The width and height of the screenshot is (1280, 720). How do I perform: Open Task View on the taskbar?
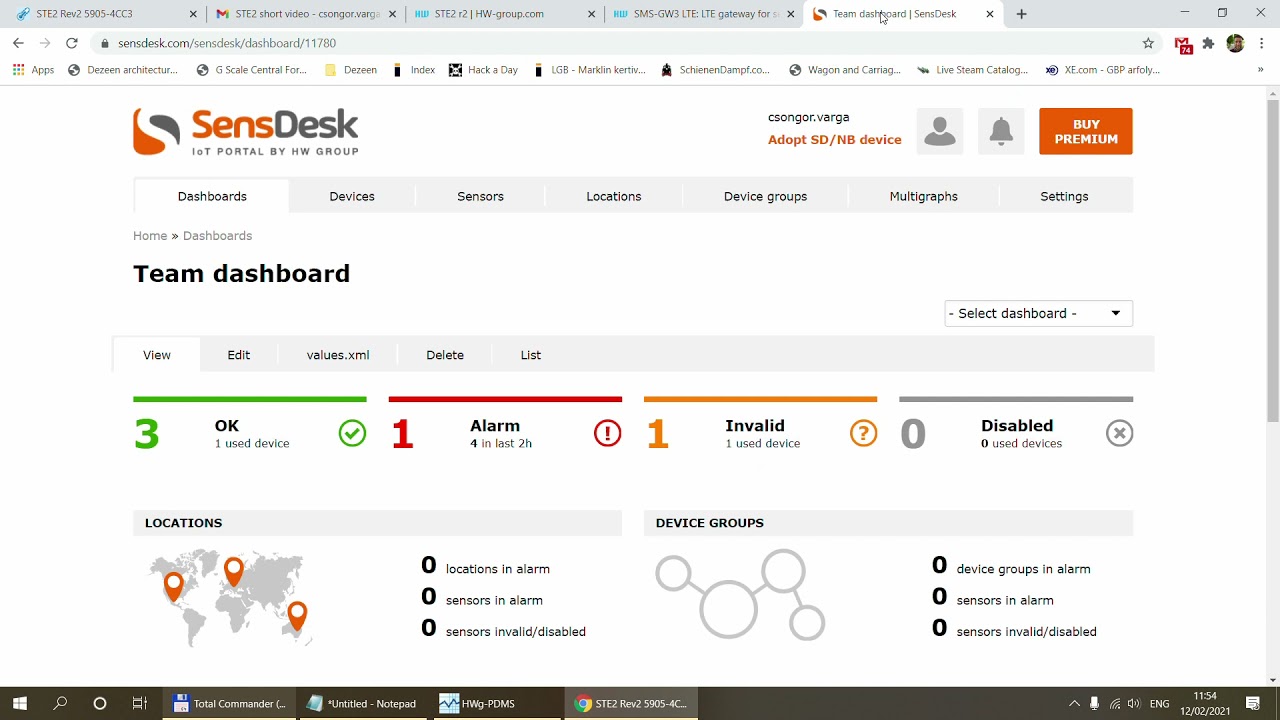click(140, 703)
